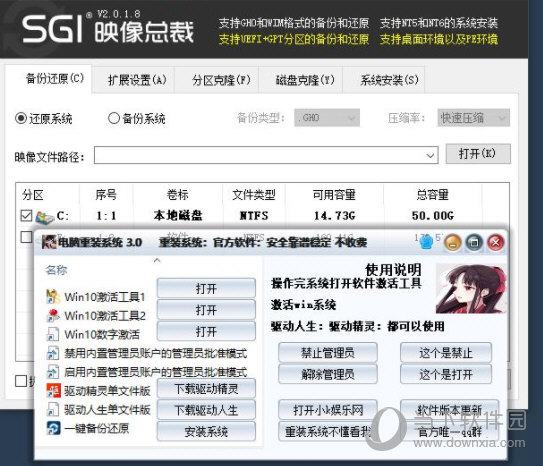
Task: Click the 驱动人生单文件版 icon
Action: coord(53,409)
